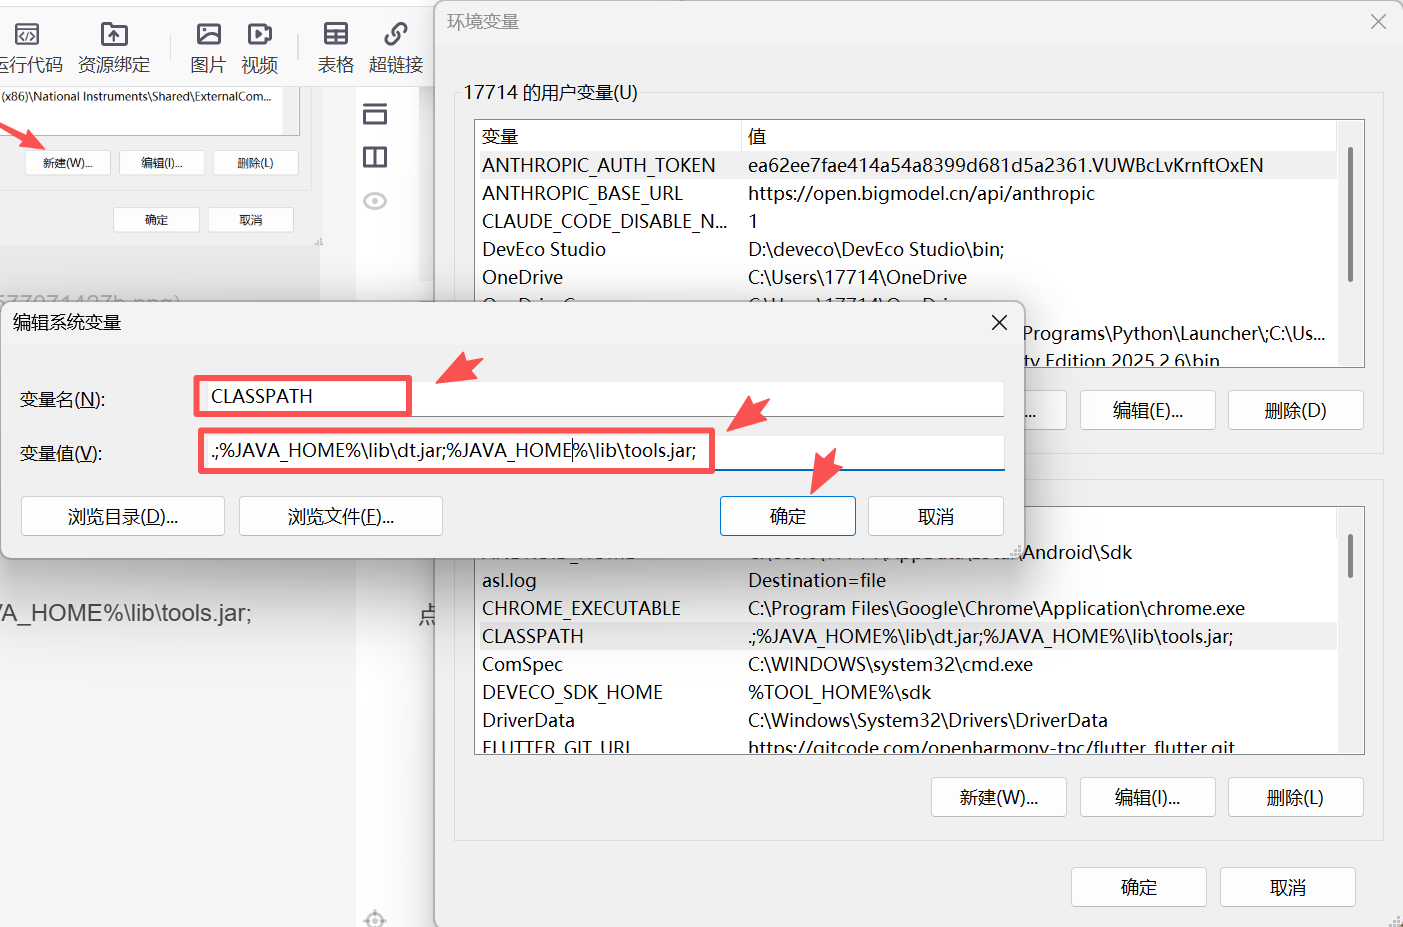Click 新建(W)... under system variables in 环境变量
This screenshot has width=1403, height=927.
click(999, 797)
